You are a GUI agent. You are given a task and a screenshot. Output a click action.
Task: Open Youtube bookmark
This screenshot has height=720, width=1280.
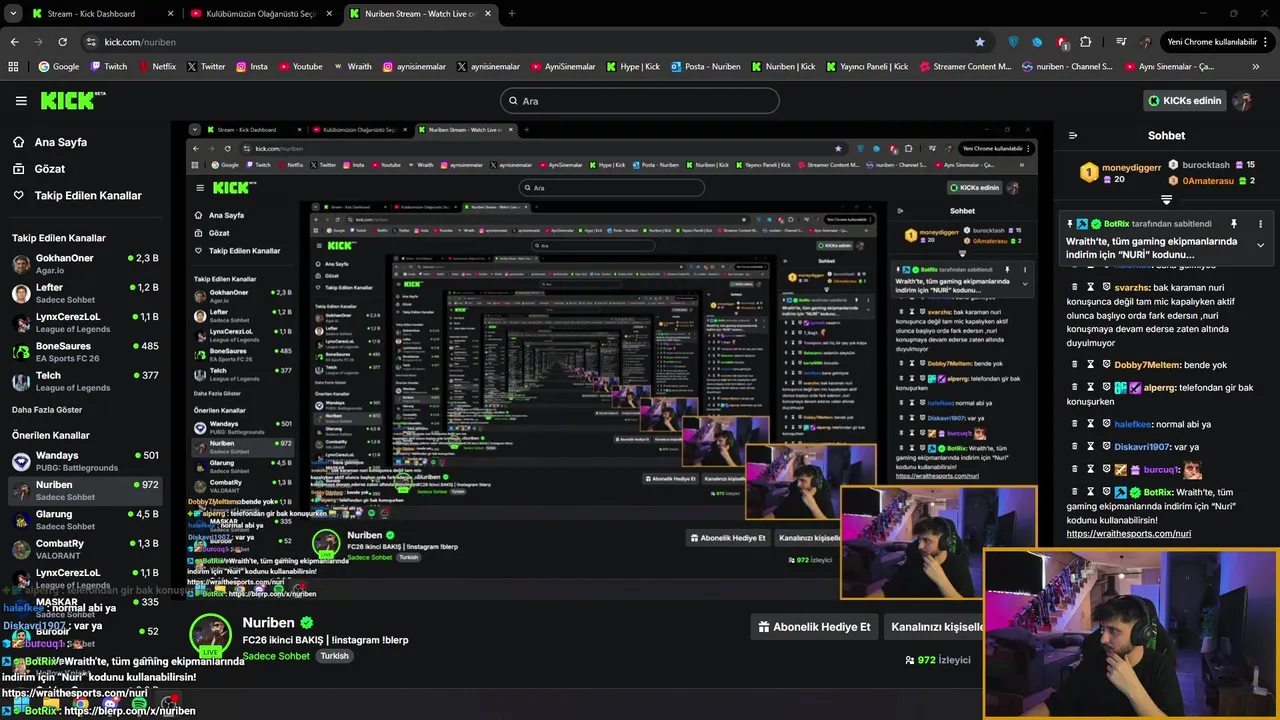click(x=301, y=67)
